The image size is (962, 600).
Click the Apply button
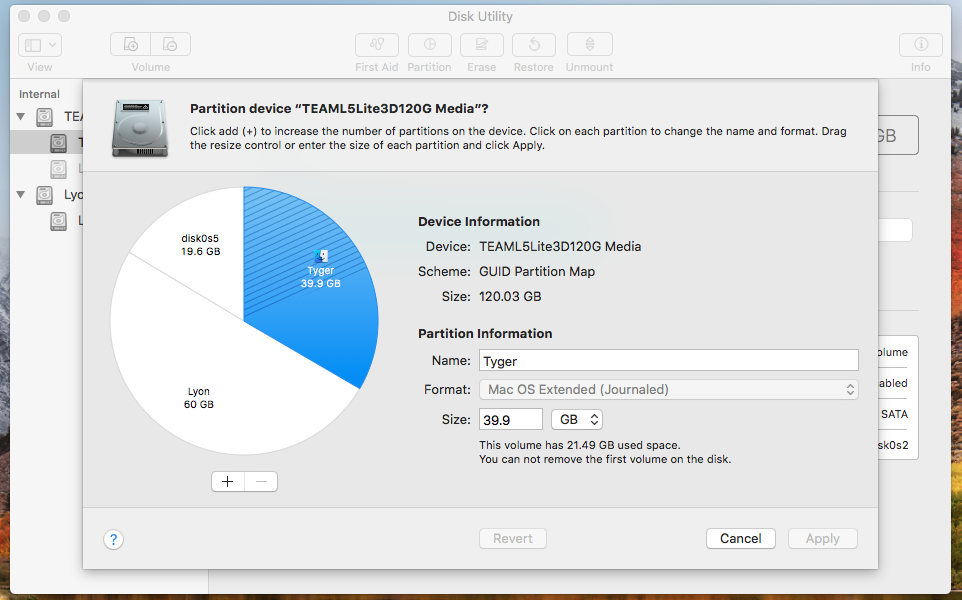[823, 539]
